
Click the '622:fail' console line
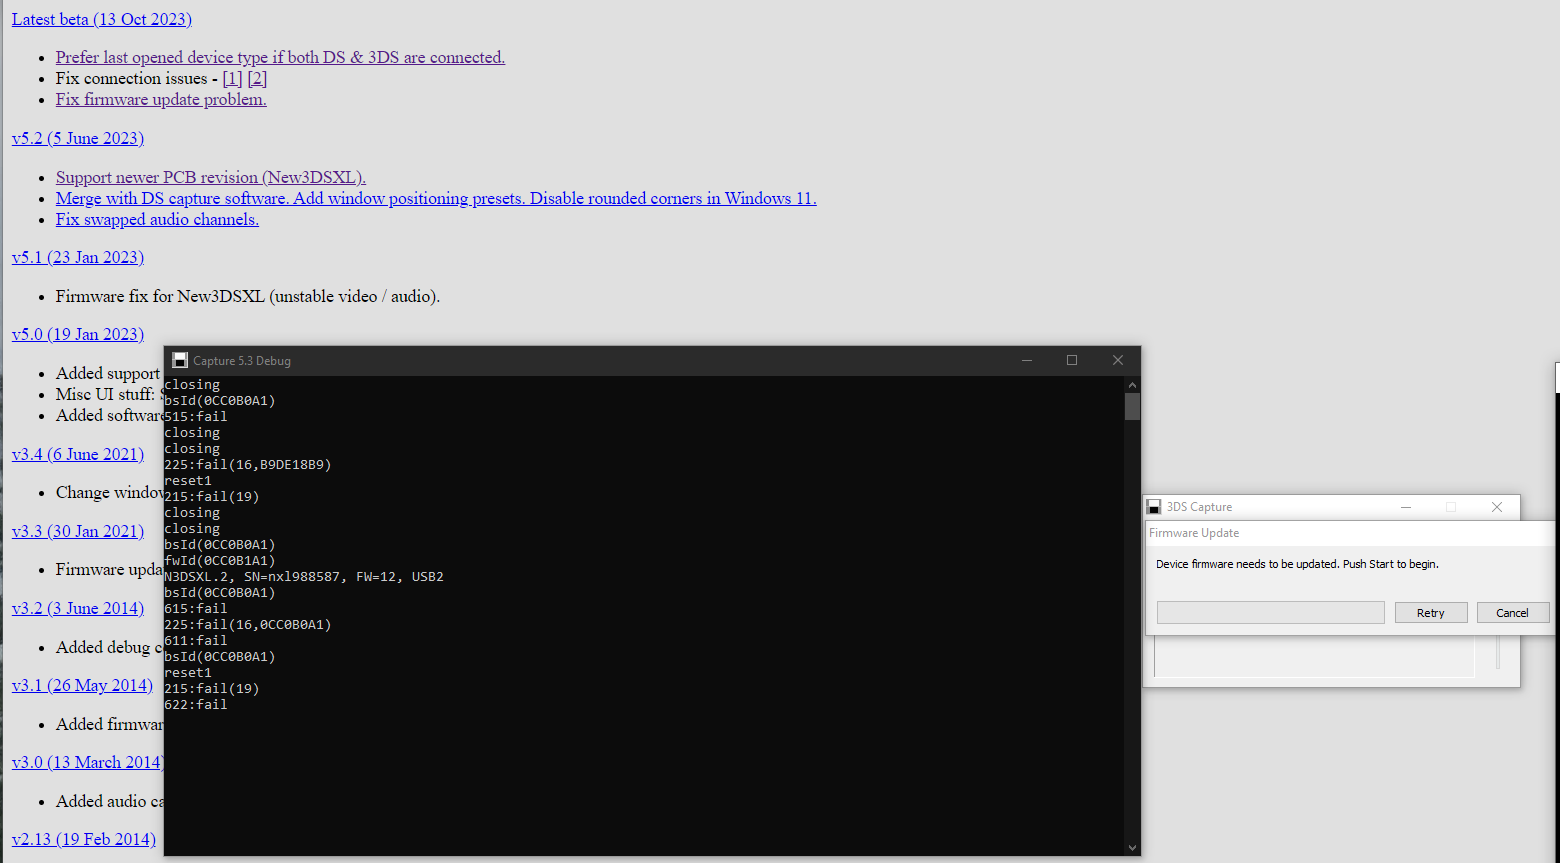click(196, 705)
